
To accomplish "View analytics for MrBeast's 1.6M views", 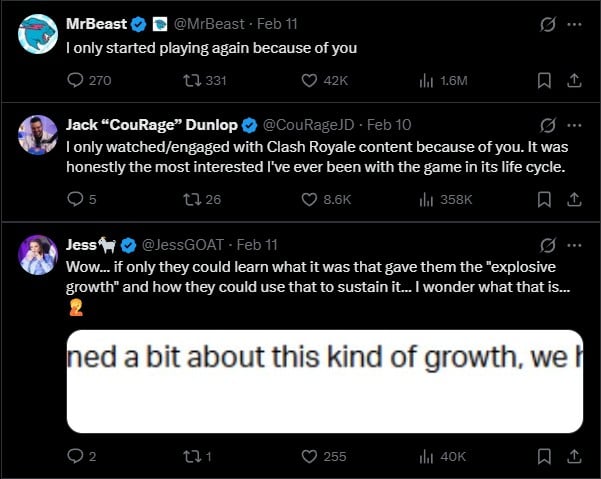I will click(425, 81).
